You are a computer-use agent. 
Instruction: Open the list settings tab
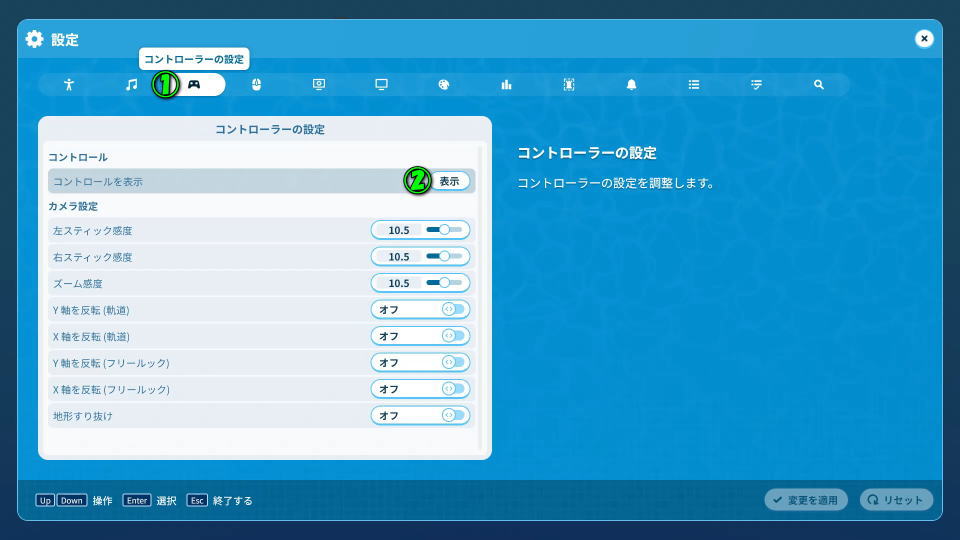point(694,85)
